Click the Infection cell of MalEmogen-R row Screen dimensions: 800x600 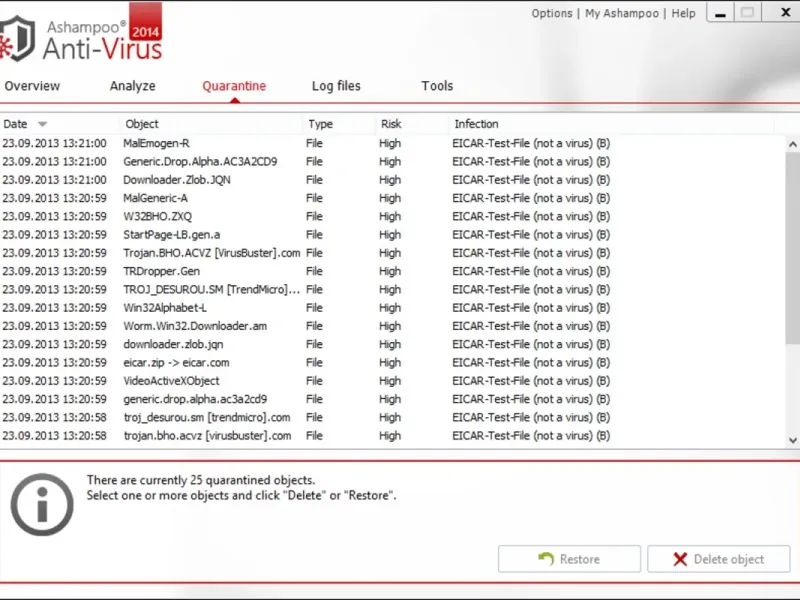(x=531, y=143)
